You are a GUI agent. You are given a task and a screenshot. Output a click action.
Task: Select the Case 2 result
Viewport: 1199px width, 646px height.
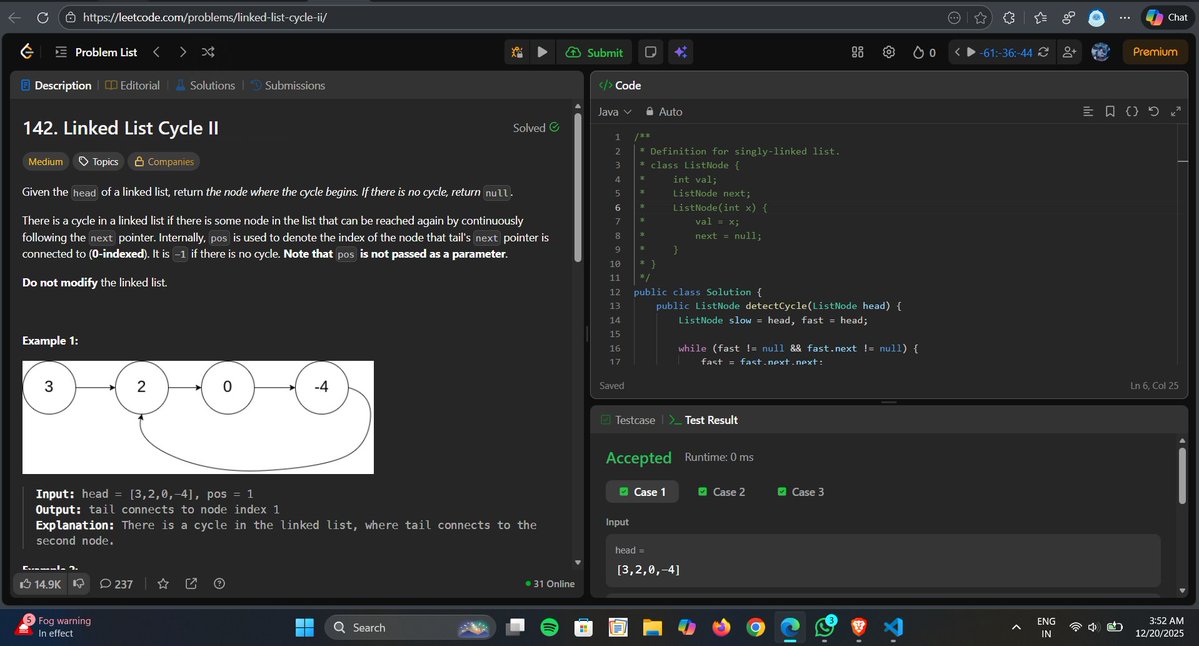point(721,492)
